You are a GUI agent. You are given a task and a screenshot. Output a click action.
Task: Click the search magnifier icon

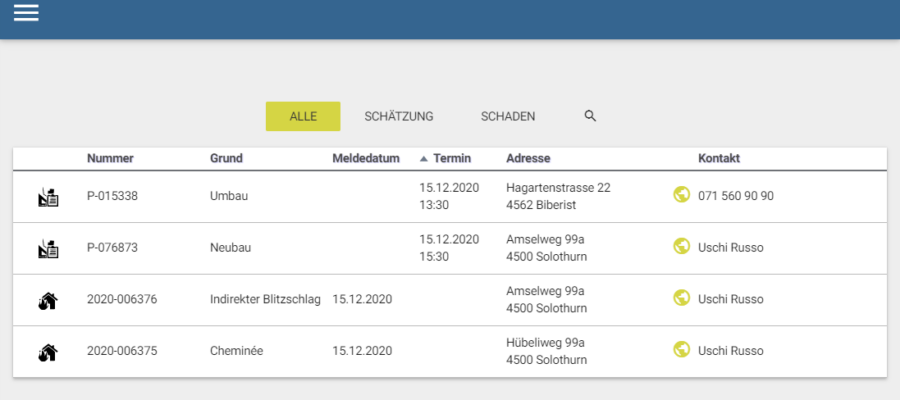coord(590,116)
